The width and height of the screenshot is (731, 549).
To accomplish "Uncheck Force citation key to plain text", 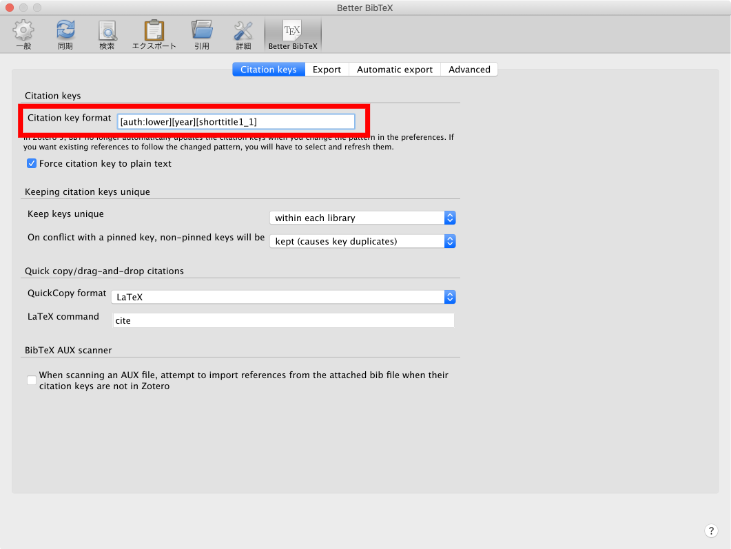I will click(x=32, y=163).
